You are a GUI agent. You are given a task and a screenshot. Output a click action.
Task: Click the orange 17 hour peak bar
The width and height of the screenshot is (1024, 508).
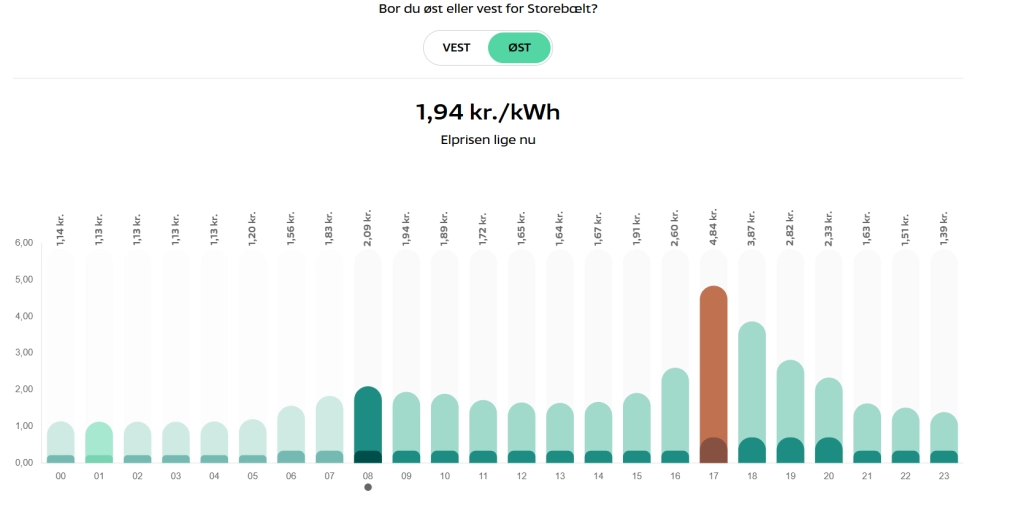[x=713, y=375]
